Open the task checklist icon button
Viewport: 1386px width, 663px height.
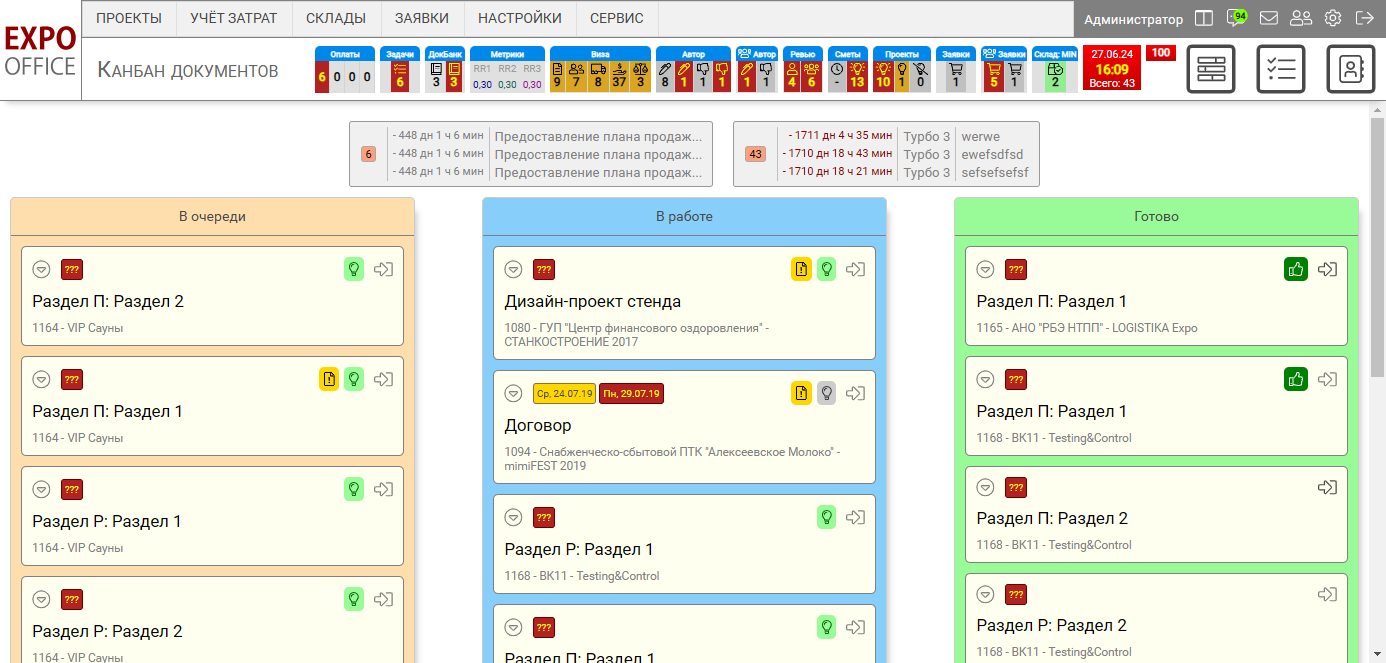click(x=1281, y=69)
